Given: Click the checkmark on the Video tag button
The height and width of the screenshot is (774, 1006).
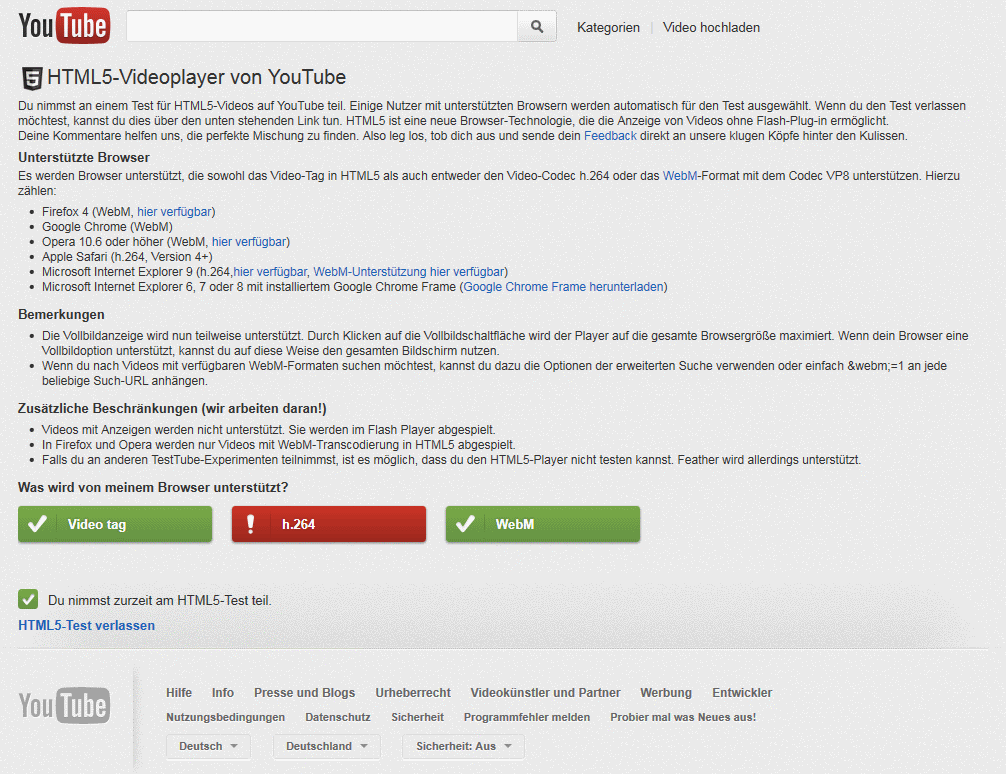Looking at the screenshot, I should (37, 524).
